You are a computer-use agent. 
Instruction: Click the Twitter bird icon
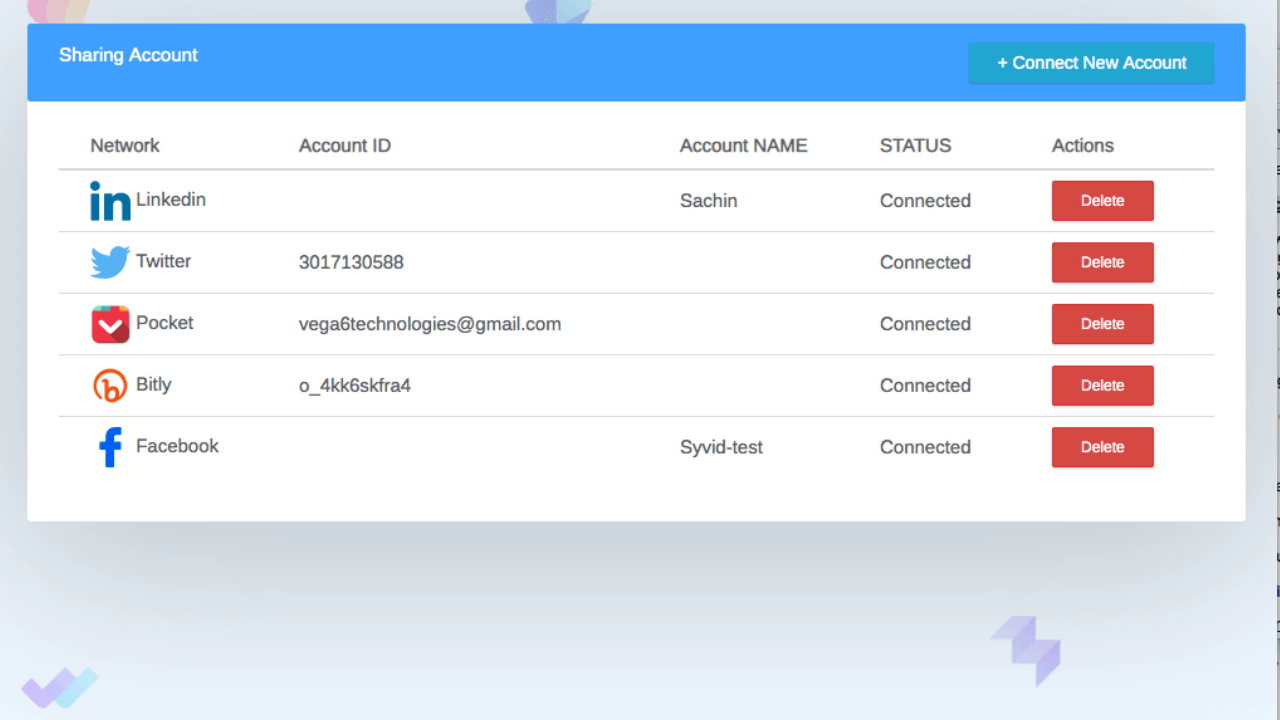pos(110,262)
